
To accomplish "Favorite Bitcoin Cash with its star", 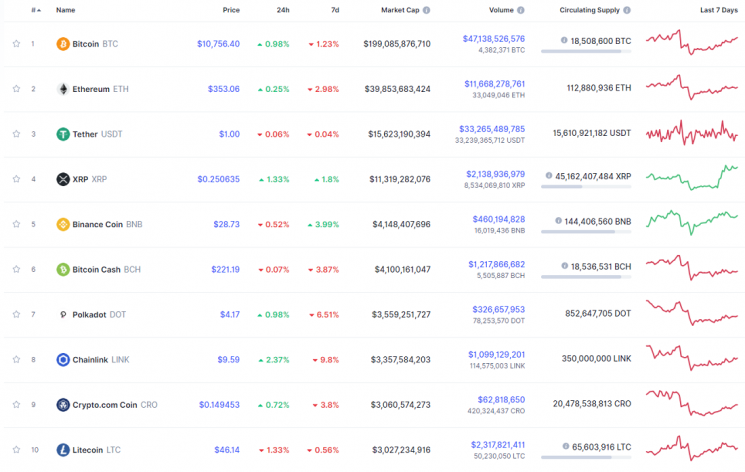I will coord(16,269).
